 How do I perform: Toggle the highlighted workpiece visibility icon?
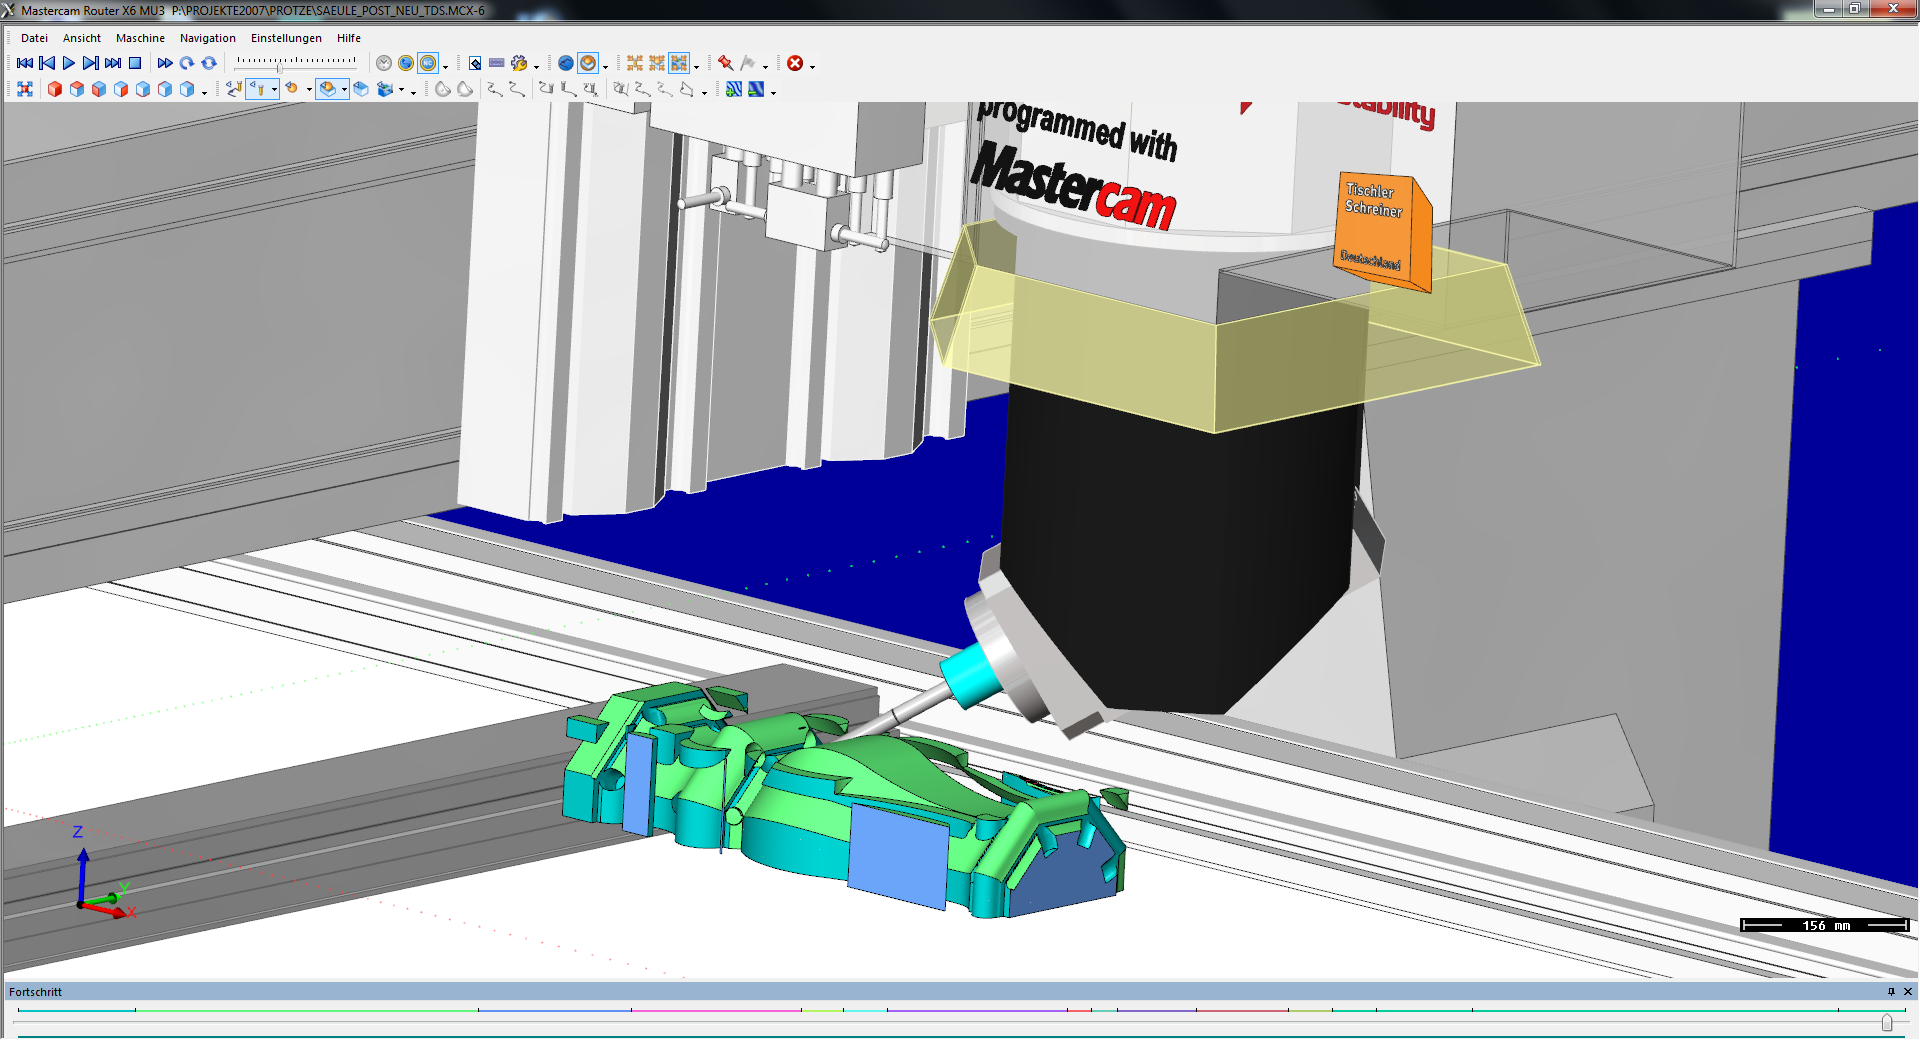coord(328,89)
